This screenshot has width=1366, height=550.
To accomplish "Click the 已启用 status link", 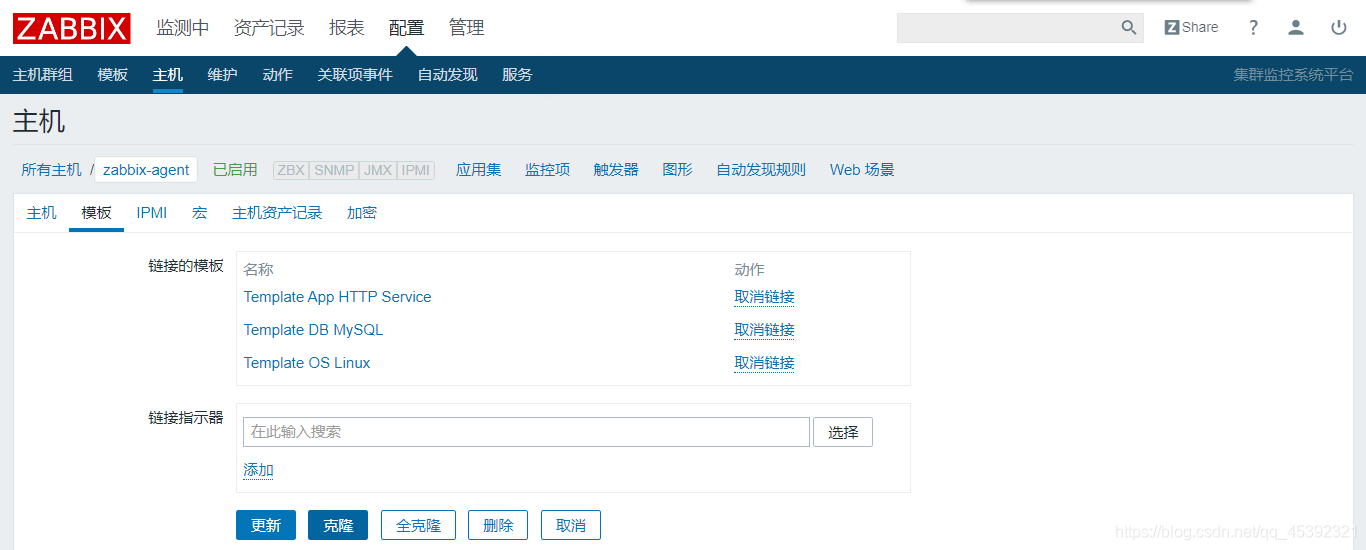I will point(235,170).
